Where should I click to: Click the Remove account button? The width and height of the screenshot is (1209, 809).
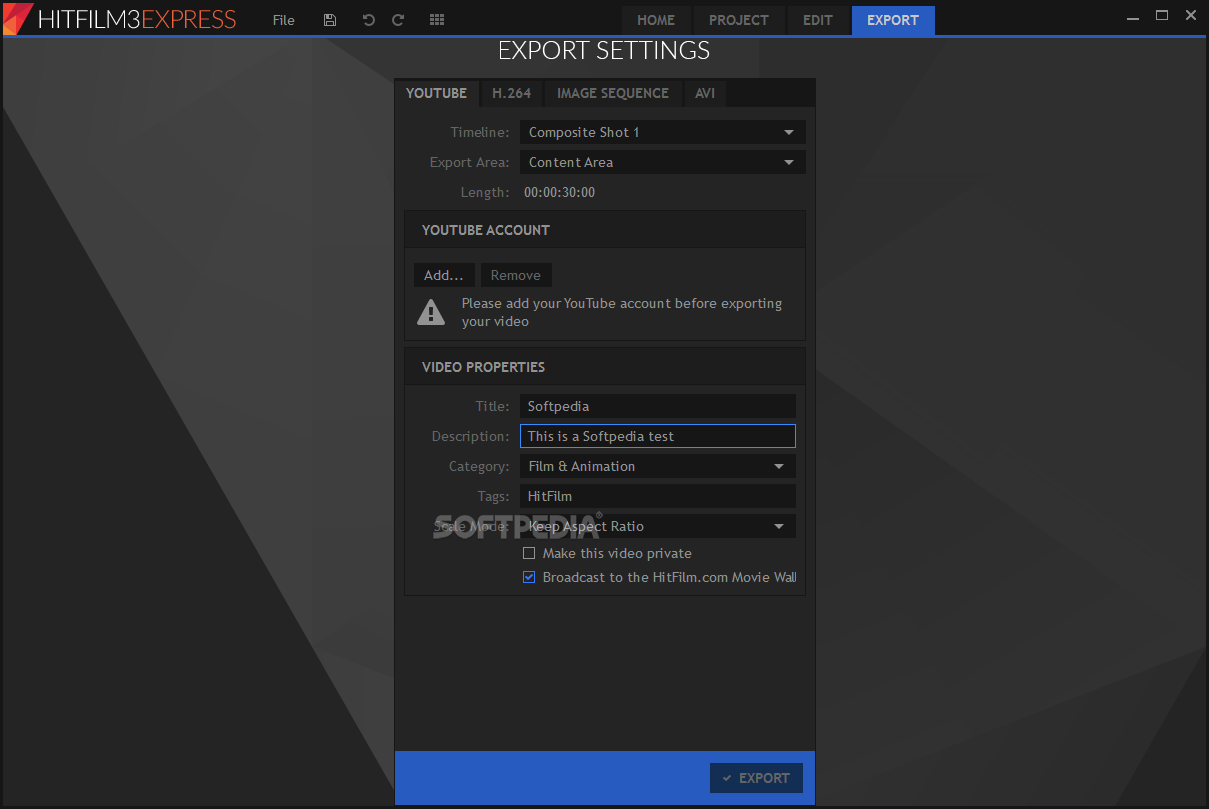(516, 275)
